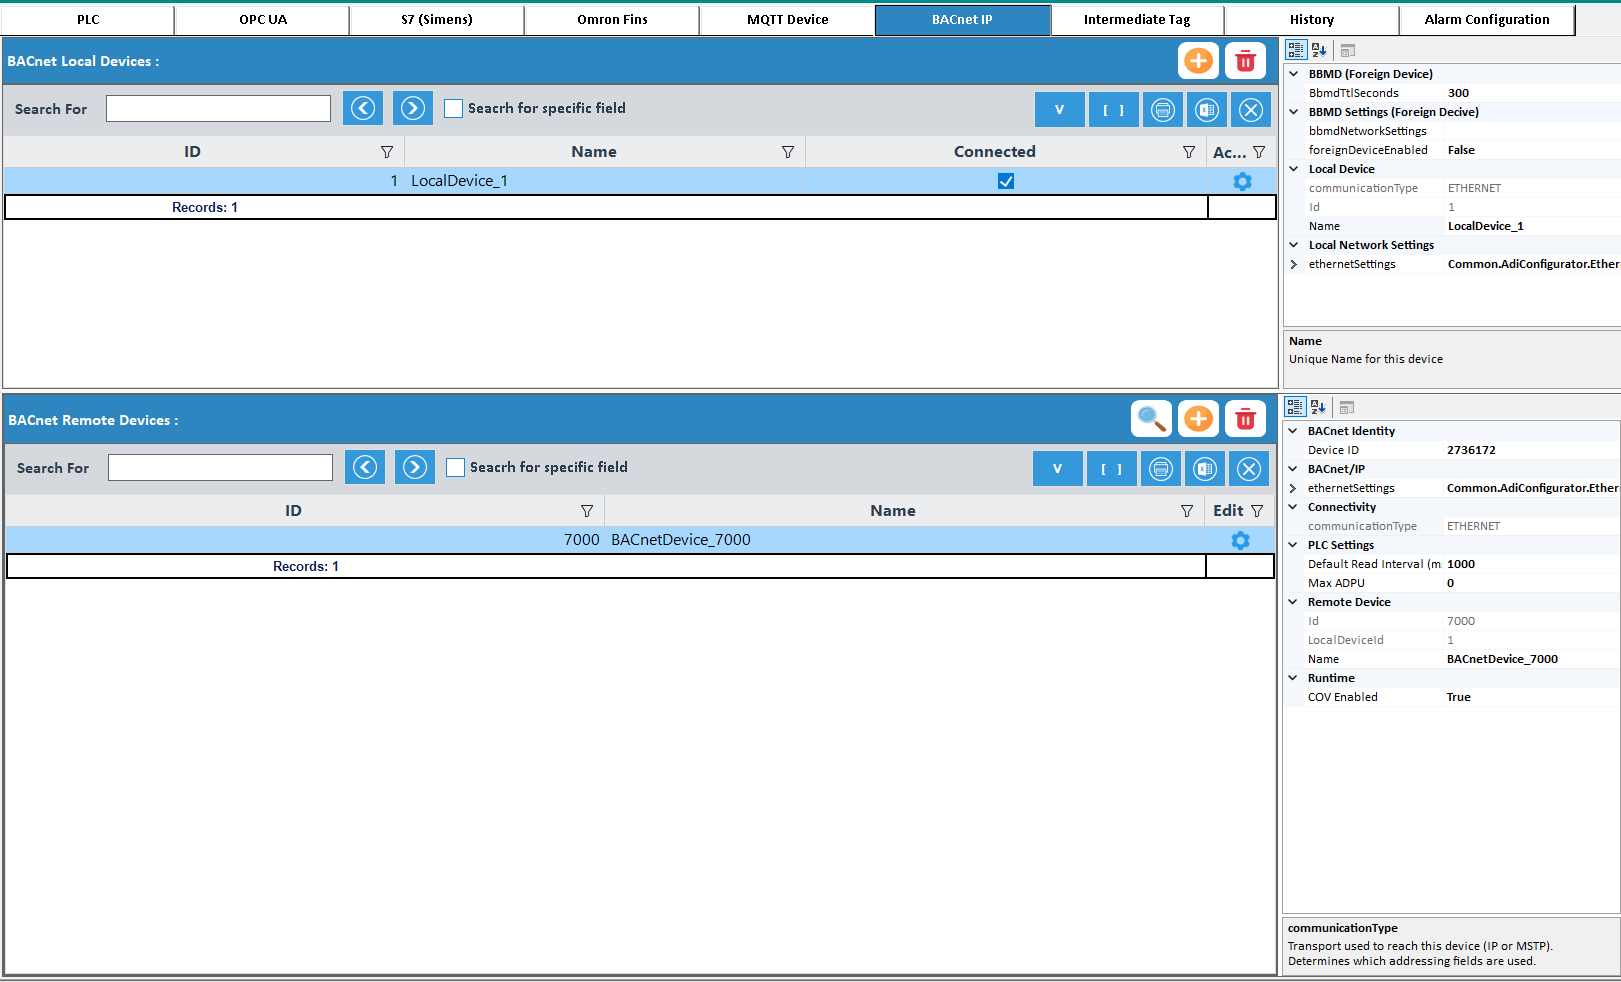Open edit gear for BACnetDevice_7000

[1240, 540]
